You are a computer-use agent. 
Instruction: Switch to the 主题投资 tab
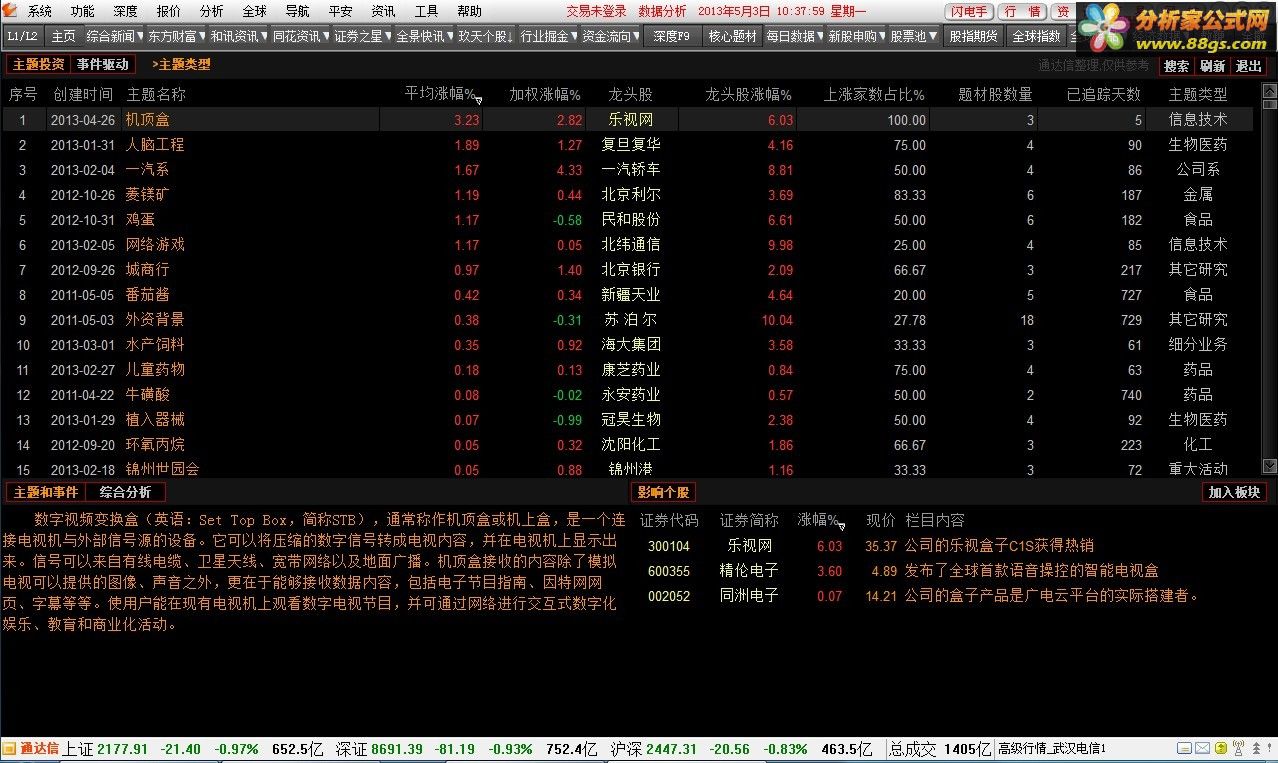pyautogui.click(x=38, y=64)
